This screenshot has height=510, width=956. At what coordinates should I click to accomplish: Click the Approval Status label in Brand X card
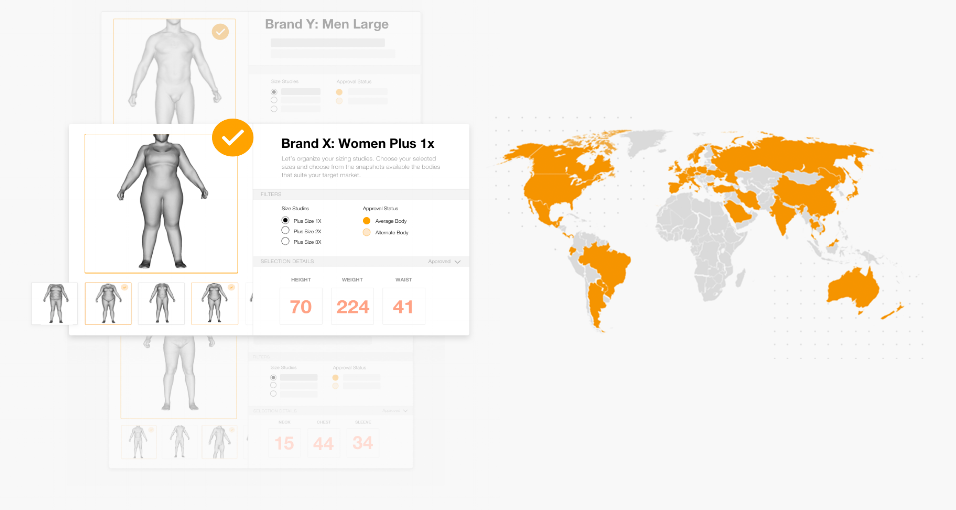(x=380, y=209)
